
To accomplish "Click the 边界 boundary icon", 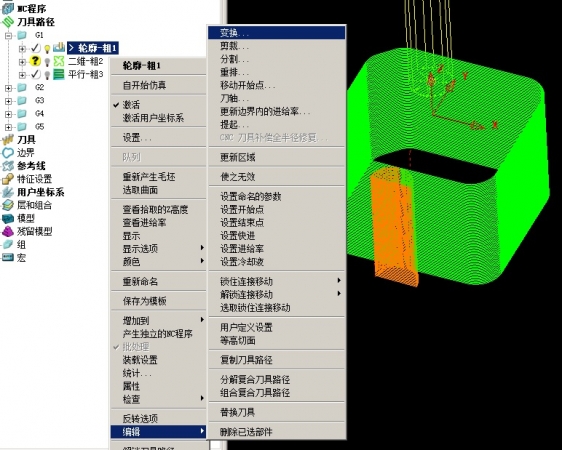I will click(x=8, y=153).
